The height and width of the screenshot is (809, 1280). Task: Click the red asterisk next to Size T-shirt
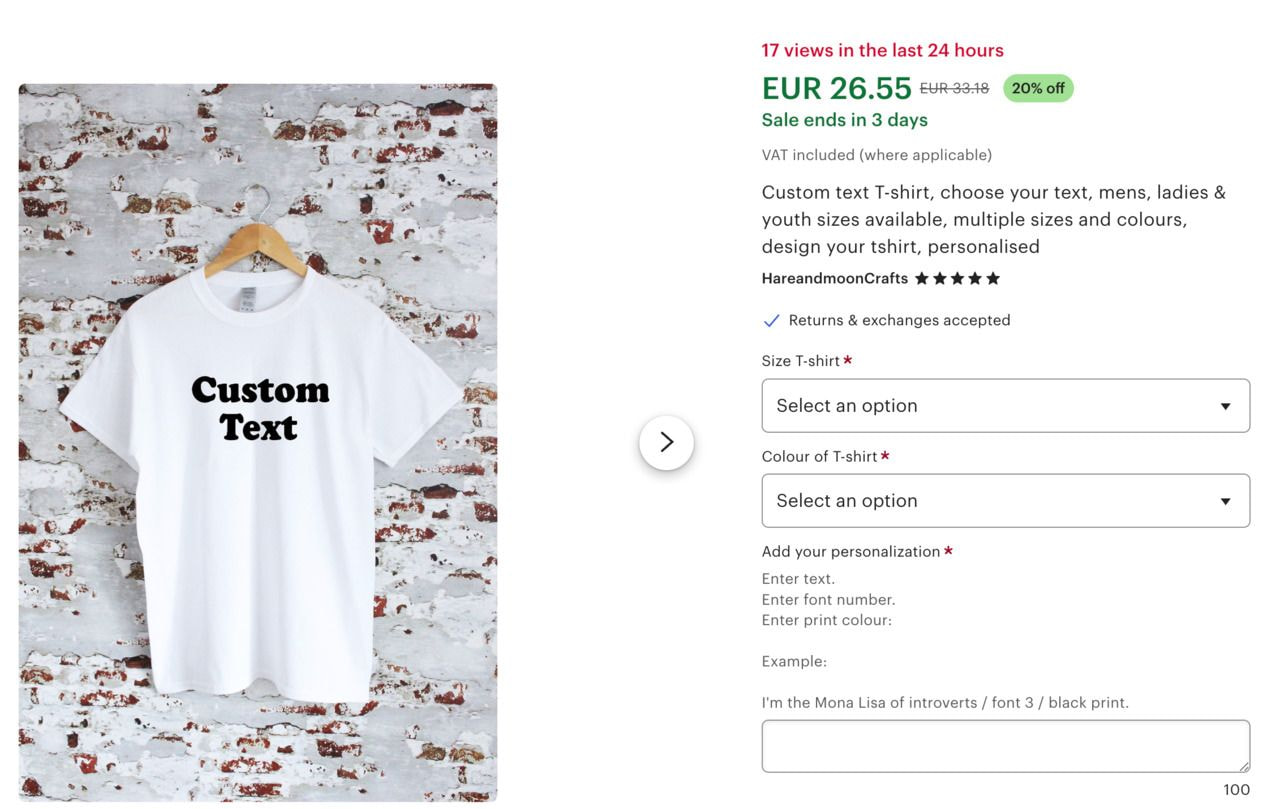tap(847, 360)
